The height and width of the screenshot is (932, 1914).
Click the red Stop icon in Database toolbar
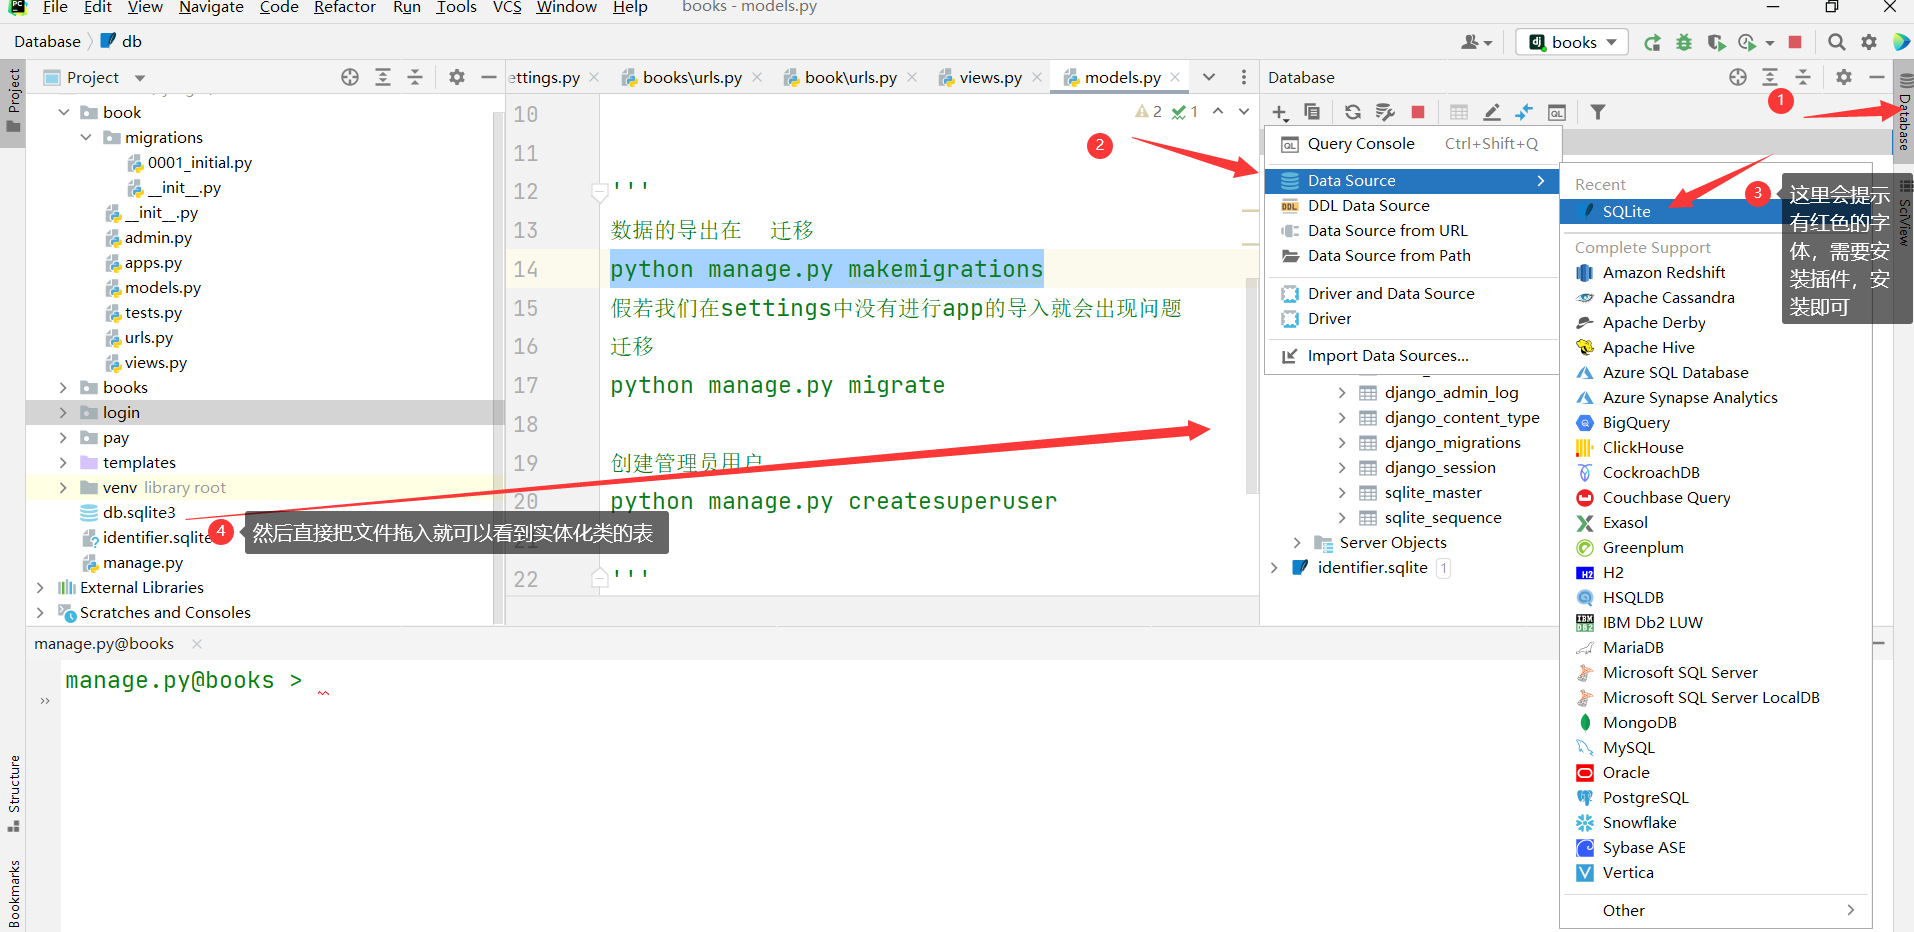pos(1418,112)
